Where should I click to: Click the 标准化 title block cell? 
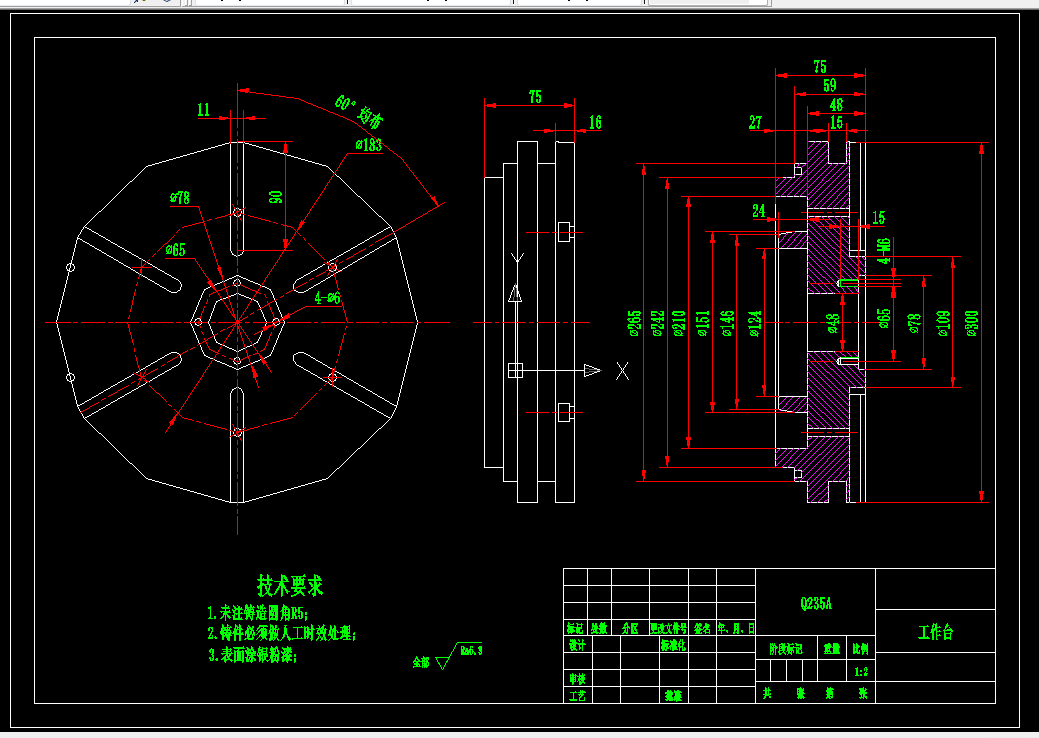click(673, 645)
